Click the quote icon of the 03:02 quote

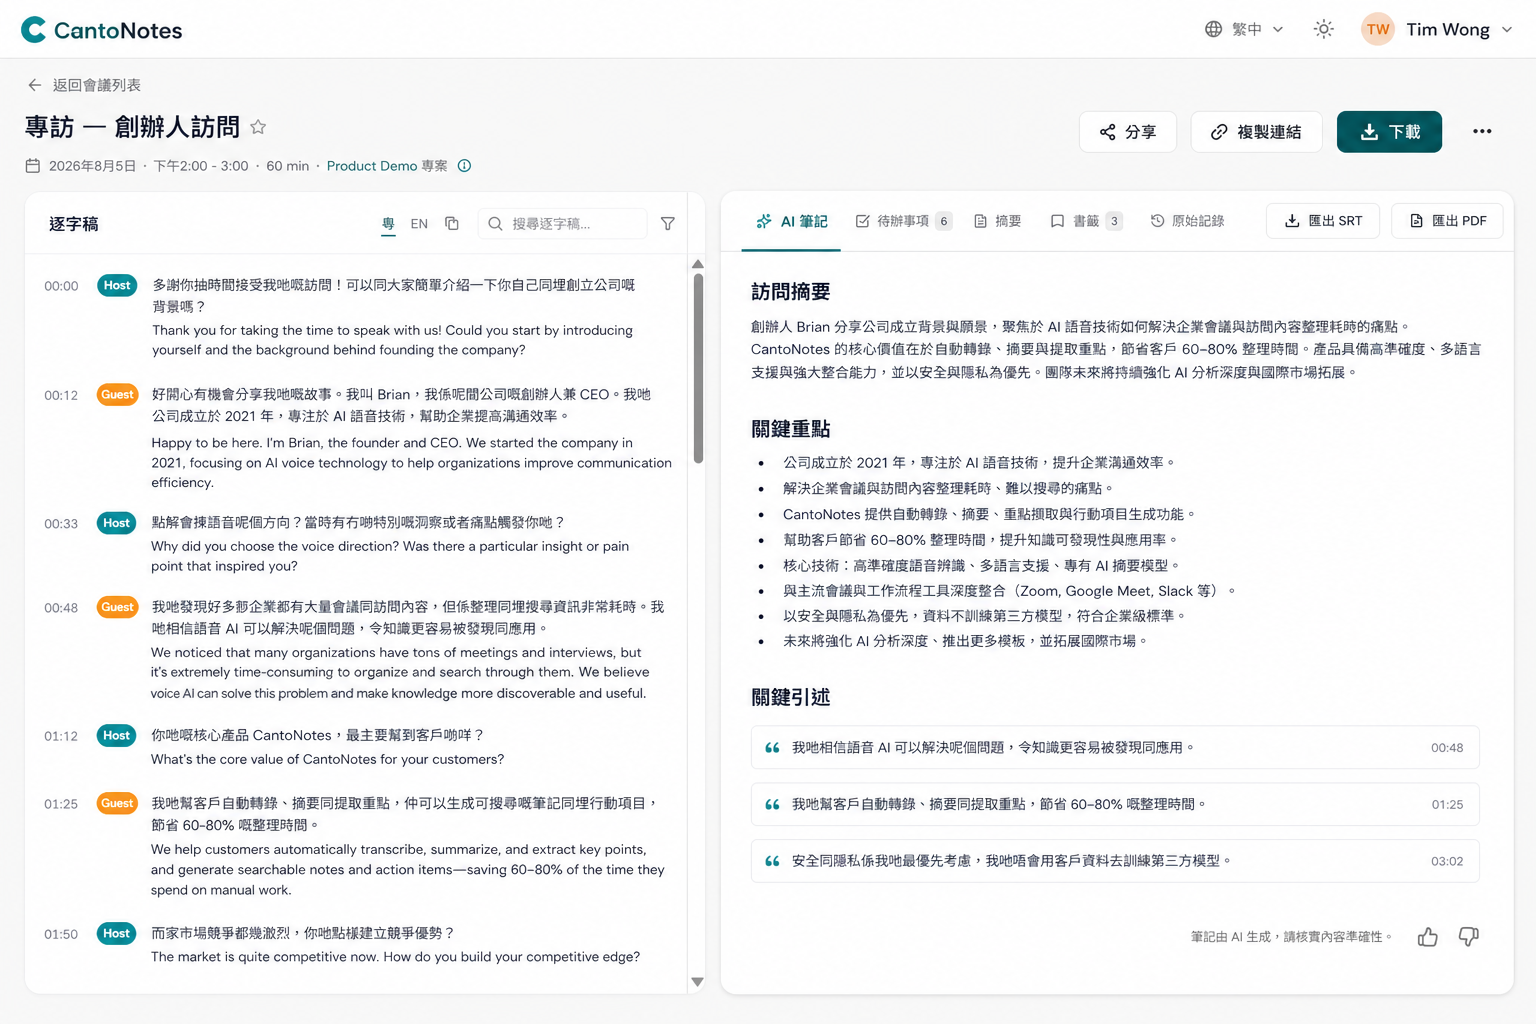click(772, 861)
